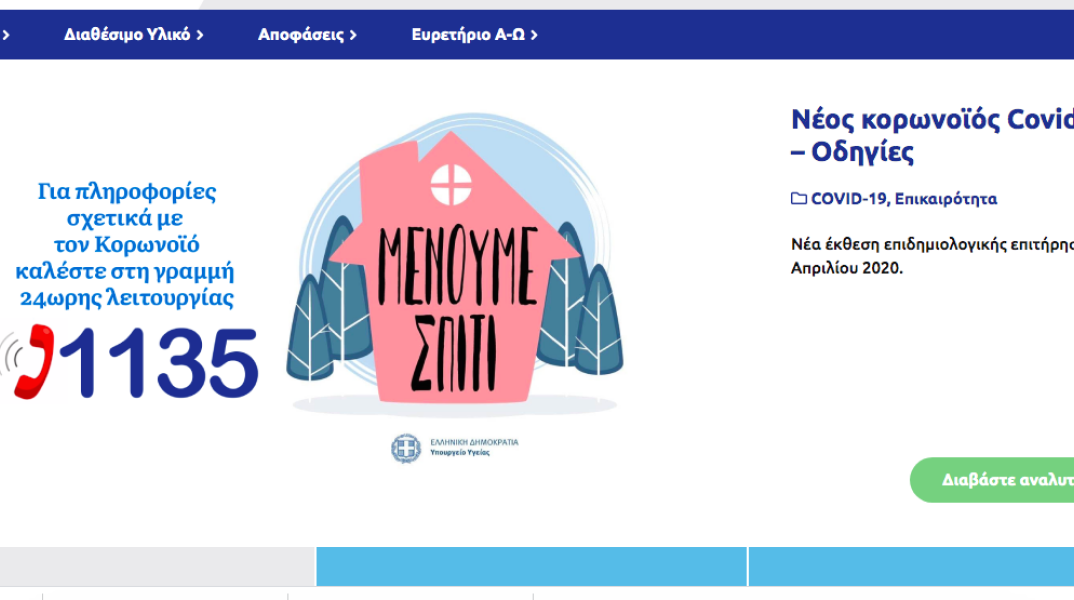Open the Επικαιρότητα category link
This screenshot has width=1074, height=600.
946,199
